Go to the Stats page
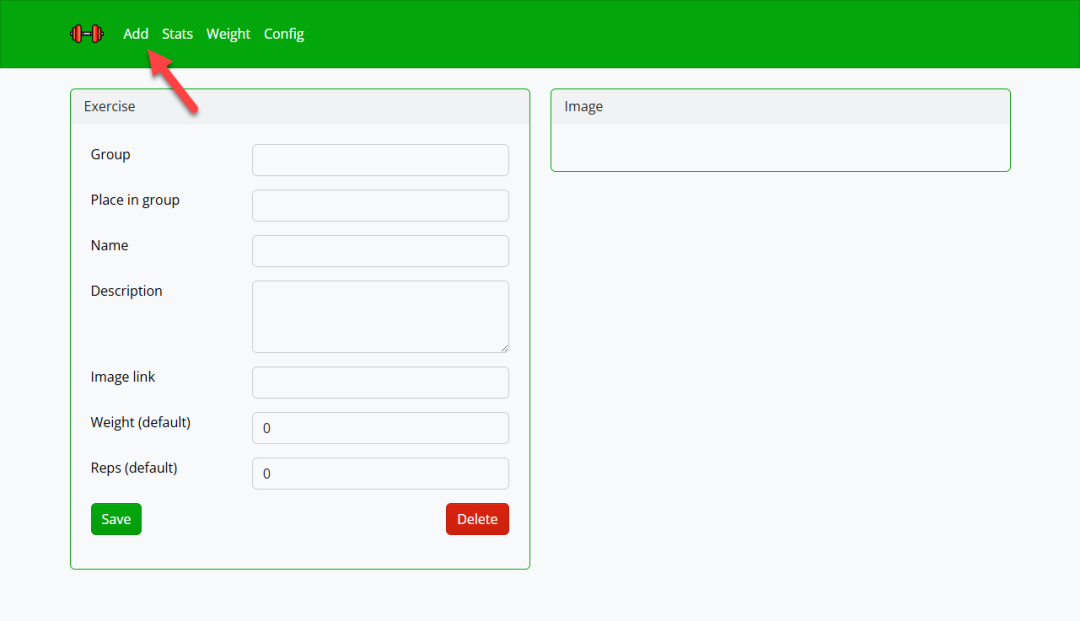 (x=177, y=34)
